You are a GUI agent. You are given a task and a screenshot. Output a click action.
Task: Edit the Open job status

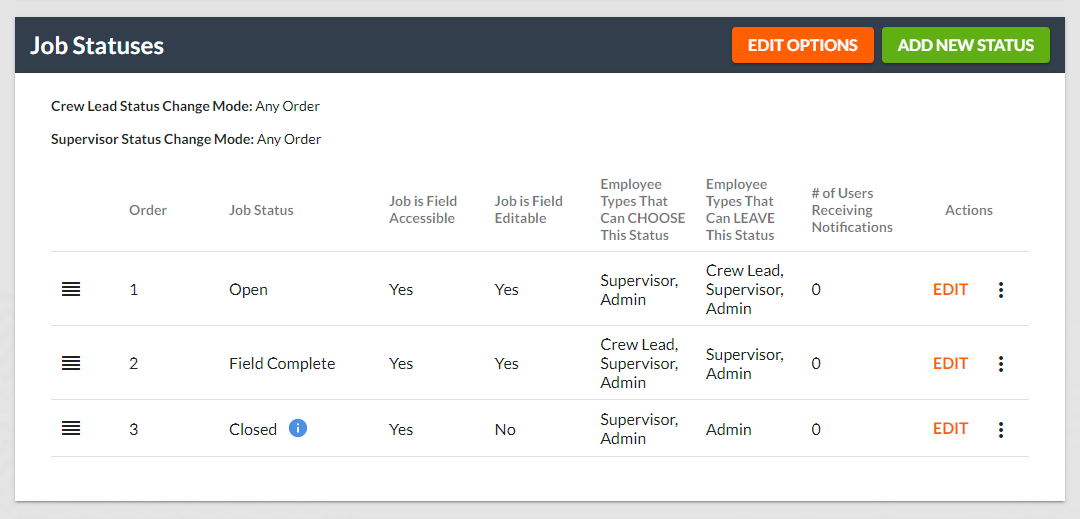(950, 289)
